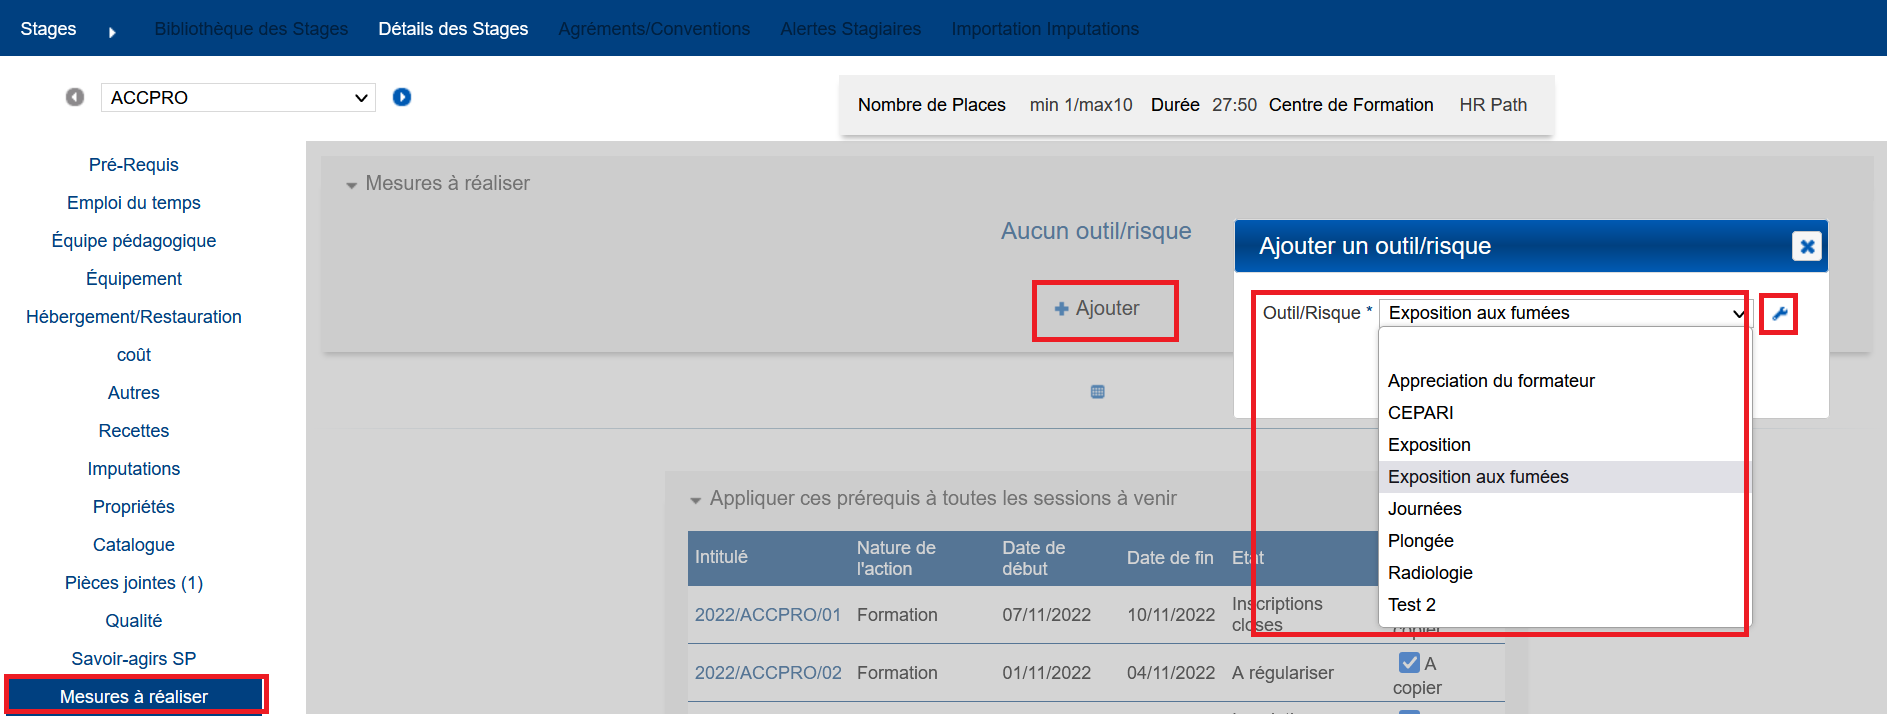Open session 2022/ACCPRO/02 link
This screenshot has width=1887, height=716.
coord(768,673)
